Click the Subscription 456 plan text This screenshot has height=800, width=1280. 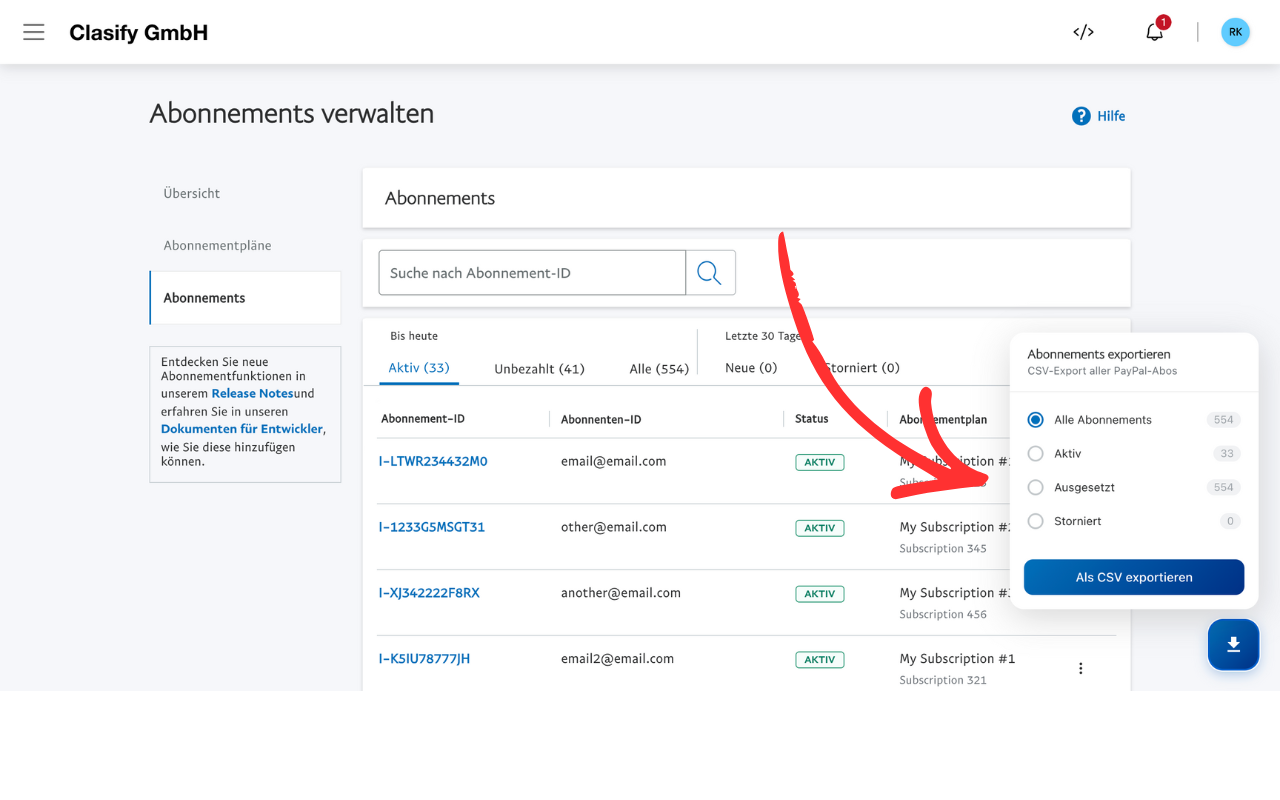[x=943, y=614]
